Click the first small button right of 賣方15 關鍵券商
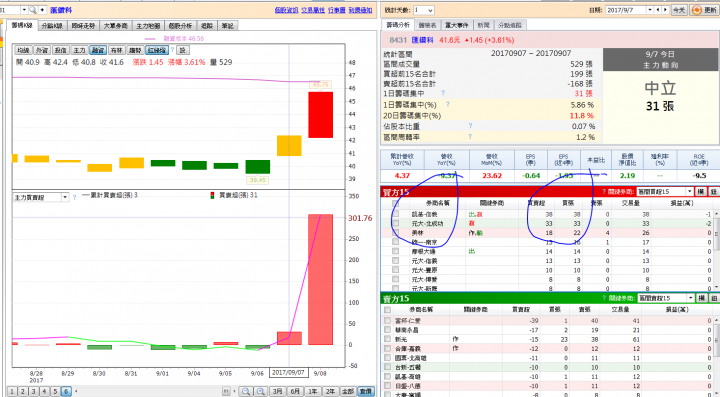Viewport: 720px width, 397px height. pyautogui.click(x=701, y=298)
